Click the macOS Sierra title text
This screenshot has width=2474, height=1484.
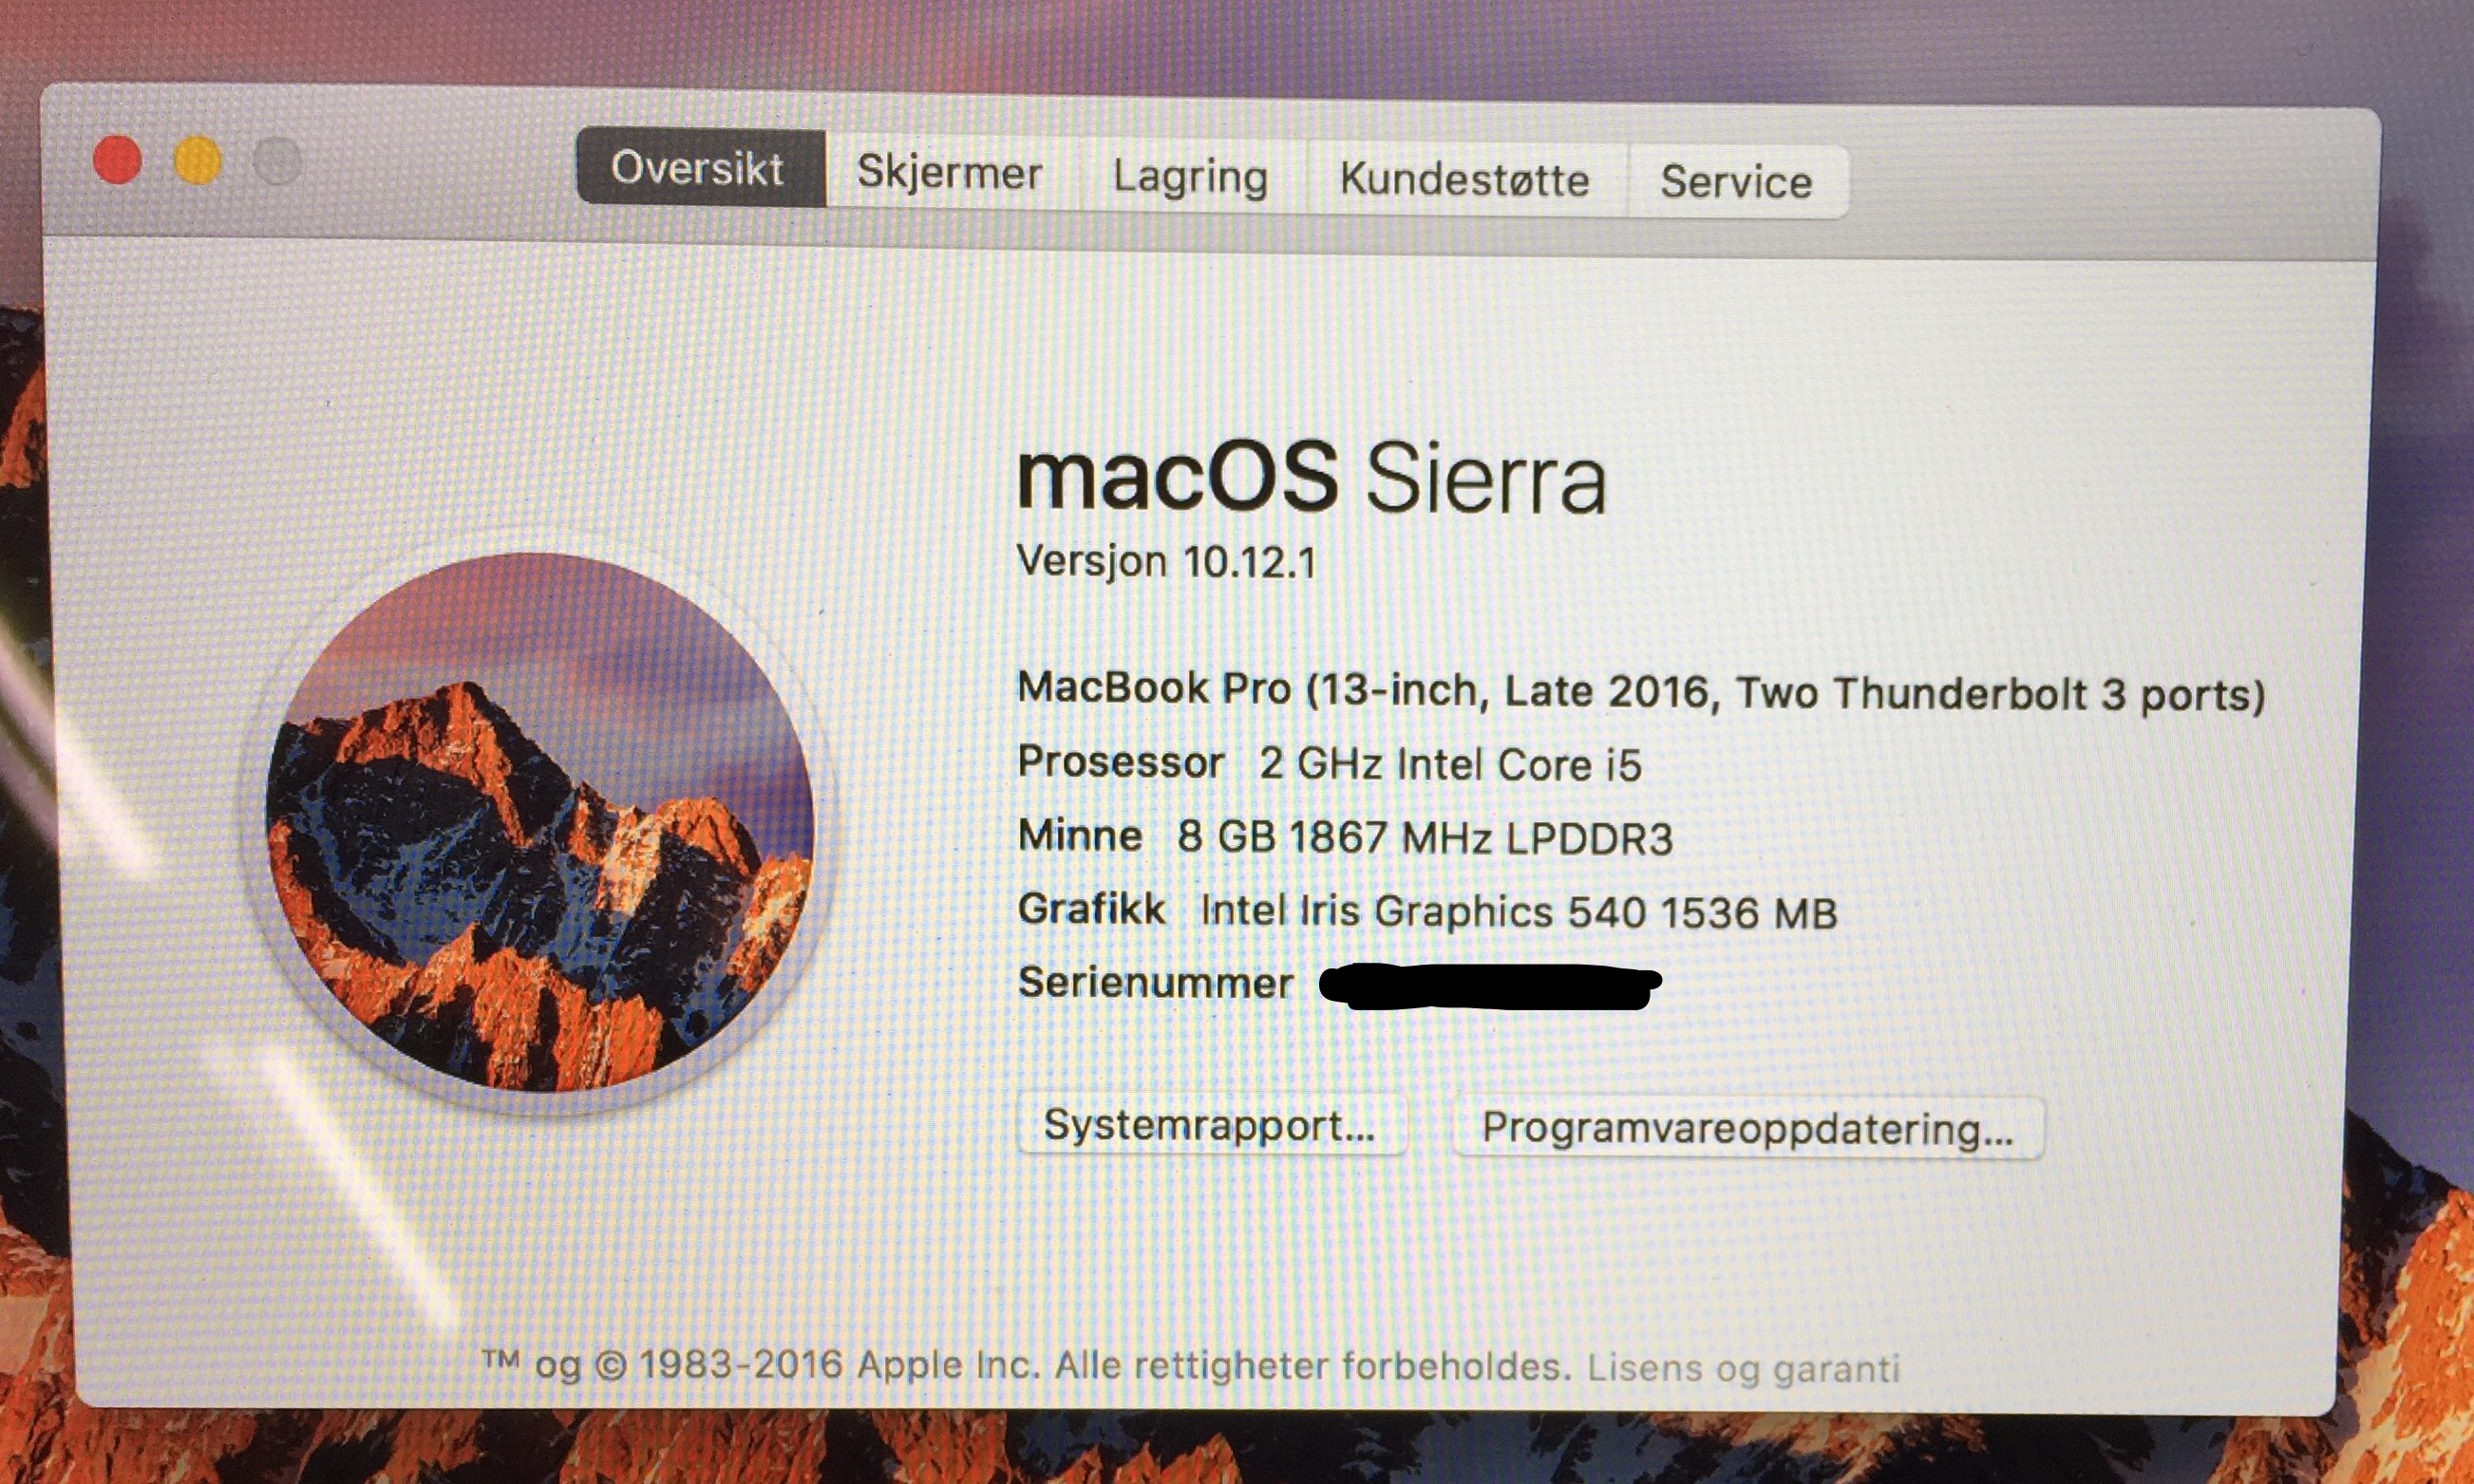click(1311, 478)
